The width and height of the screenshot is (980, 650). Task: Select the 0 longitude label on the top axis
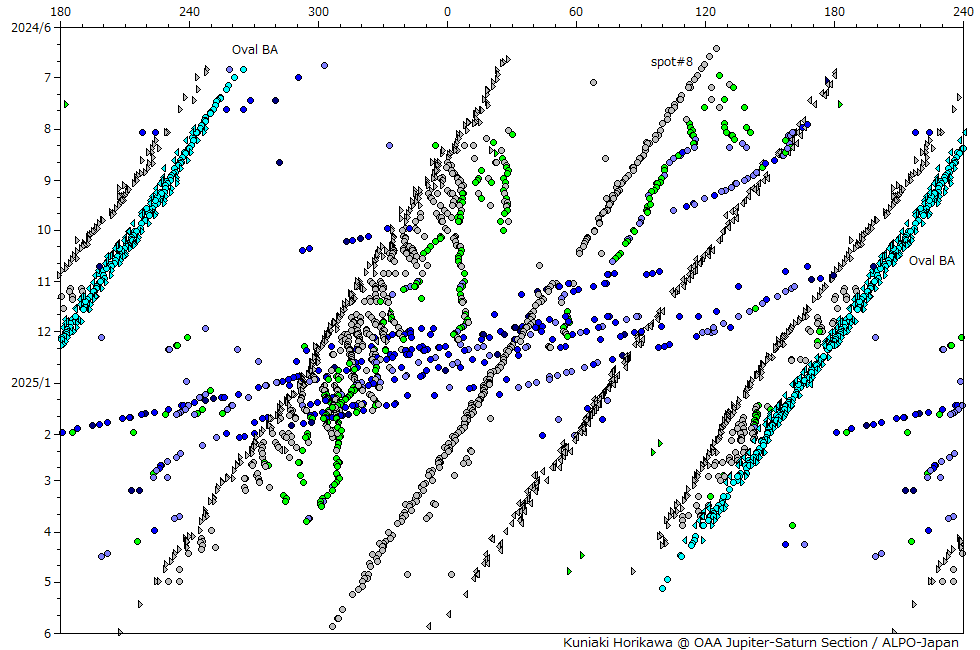click(x=447, y=12)
